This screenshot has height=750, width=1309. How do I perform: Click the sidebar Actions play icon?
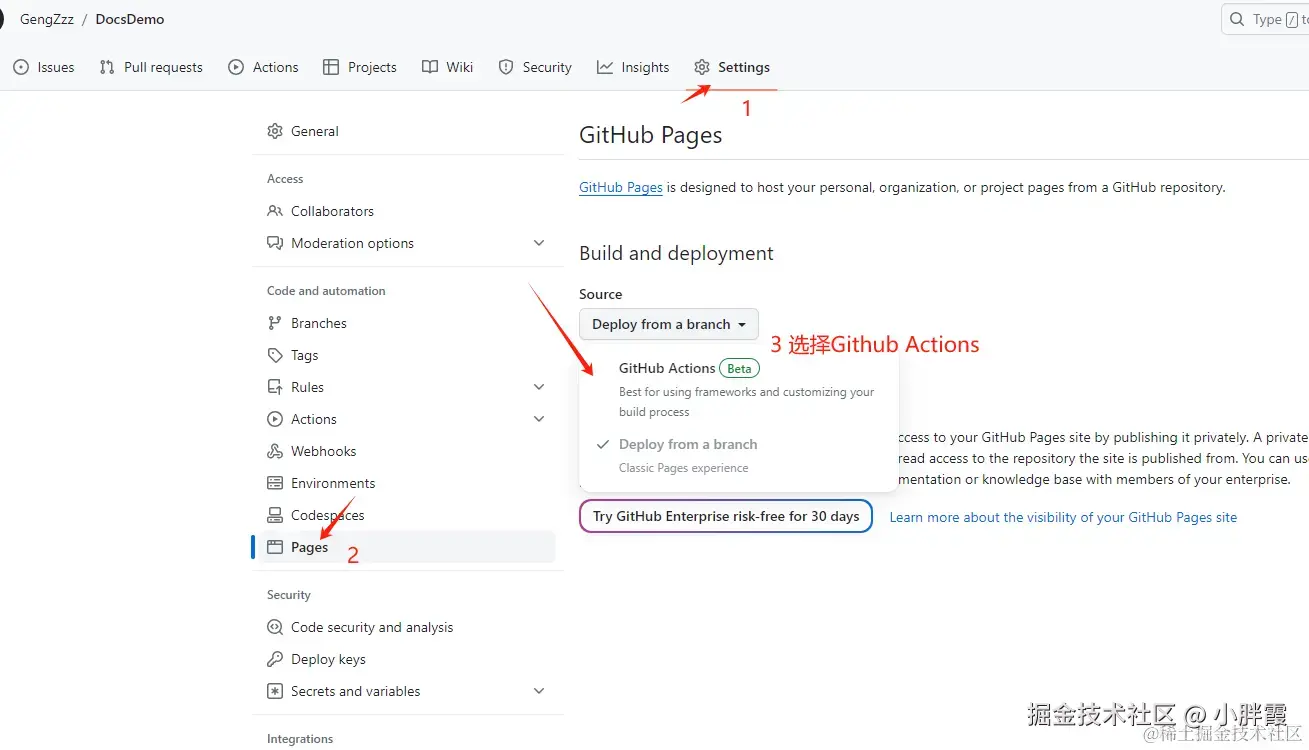pos(275,419)
